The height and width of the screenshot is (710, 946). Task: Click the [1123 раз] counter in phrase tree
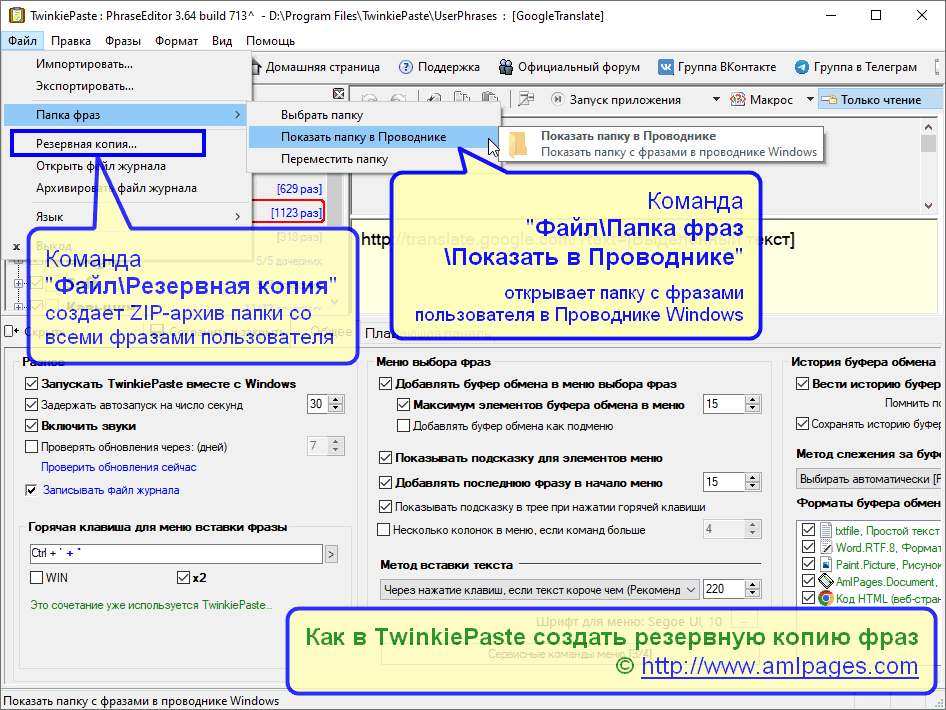tap(296, 212)
